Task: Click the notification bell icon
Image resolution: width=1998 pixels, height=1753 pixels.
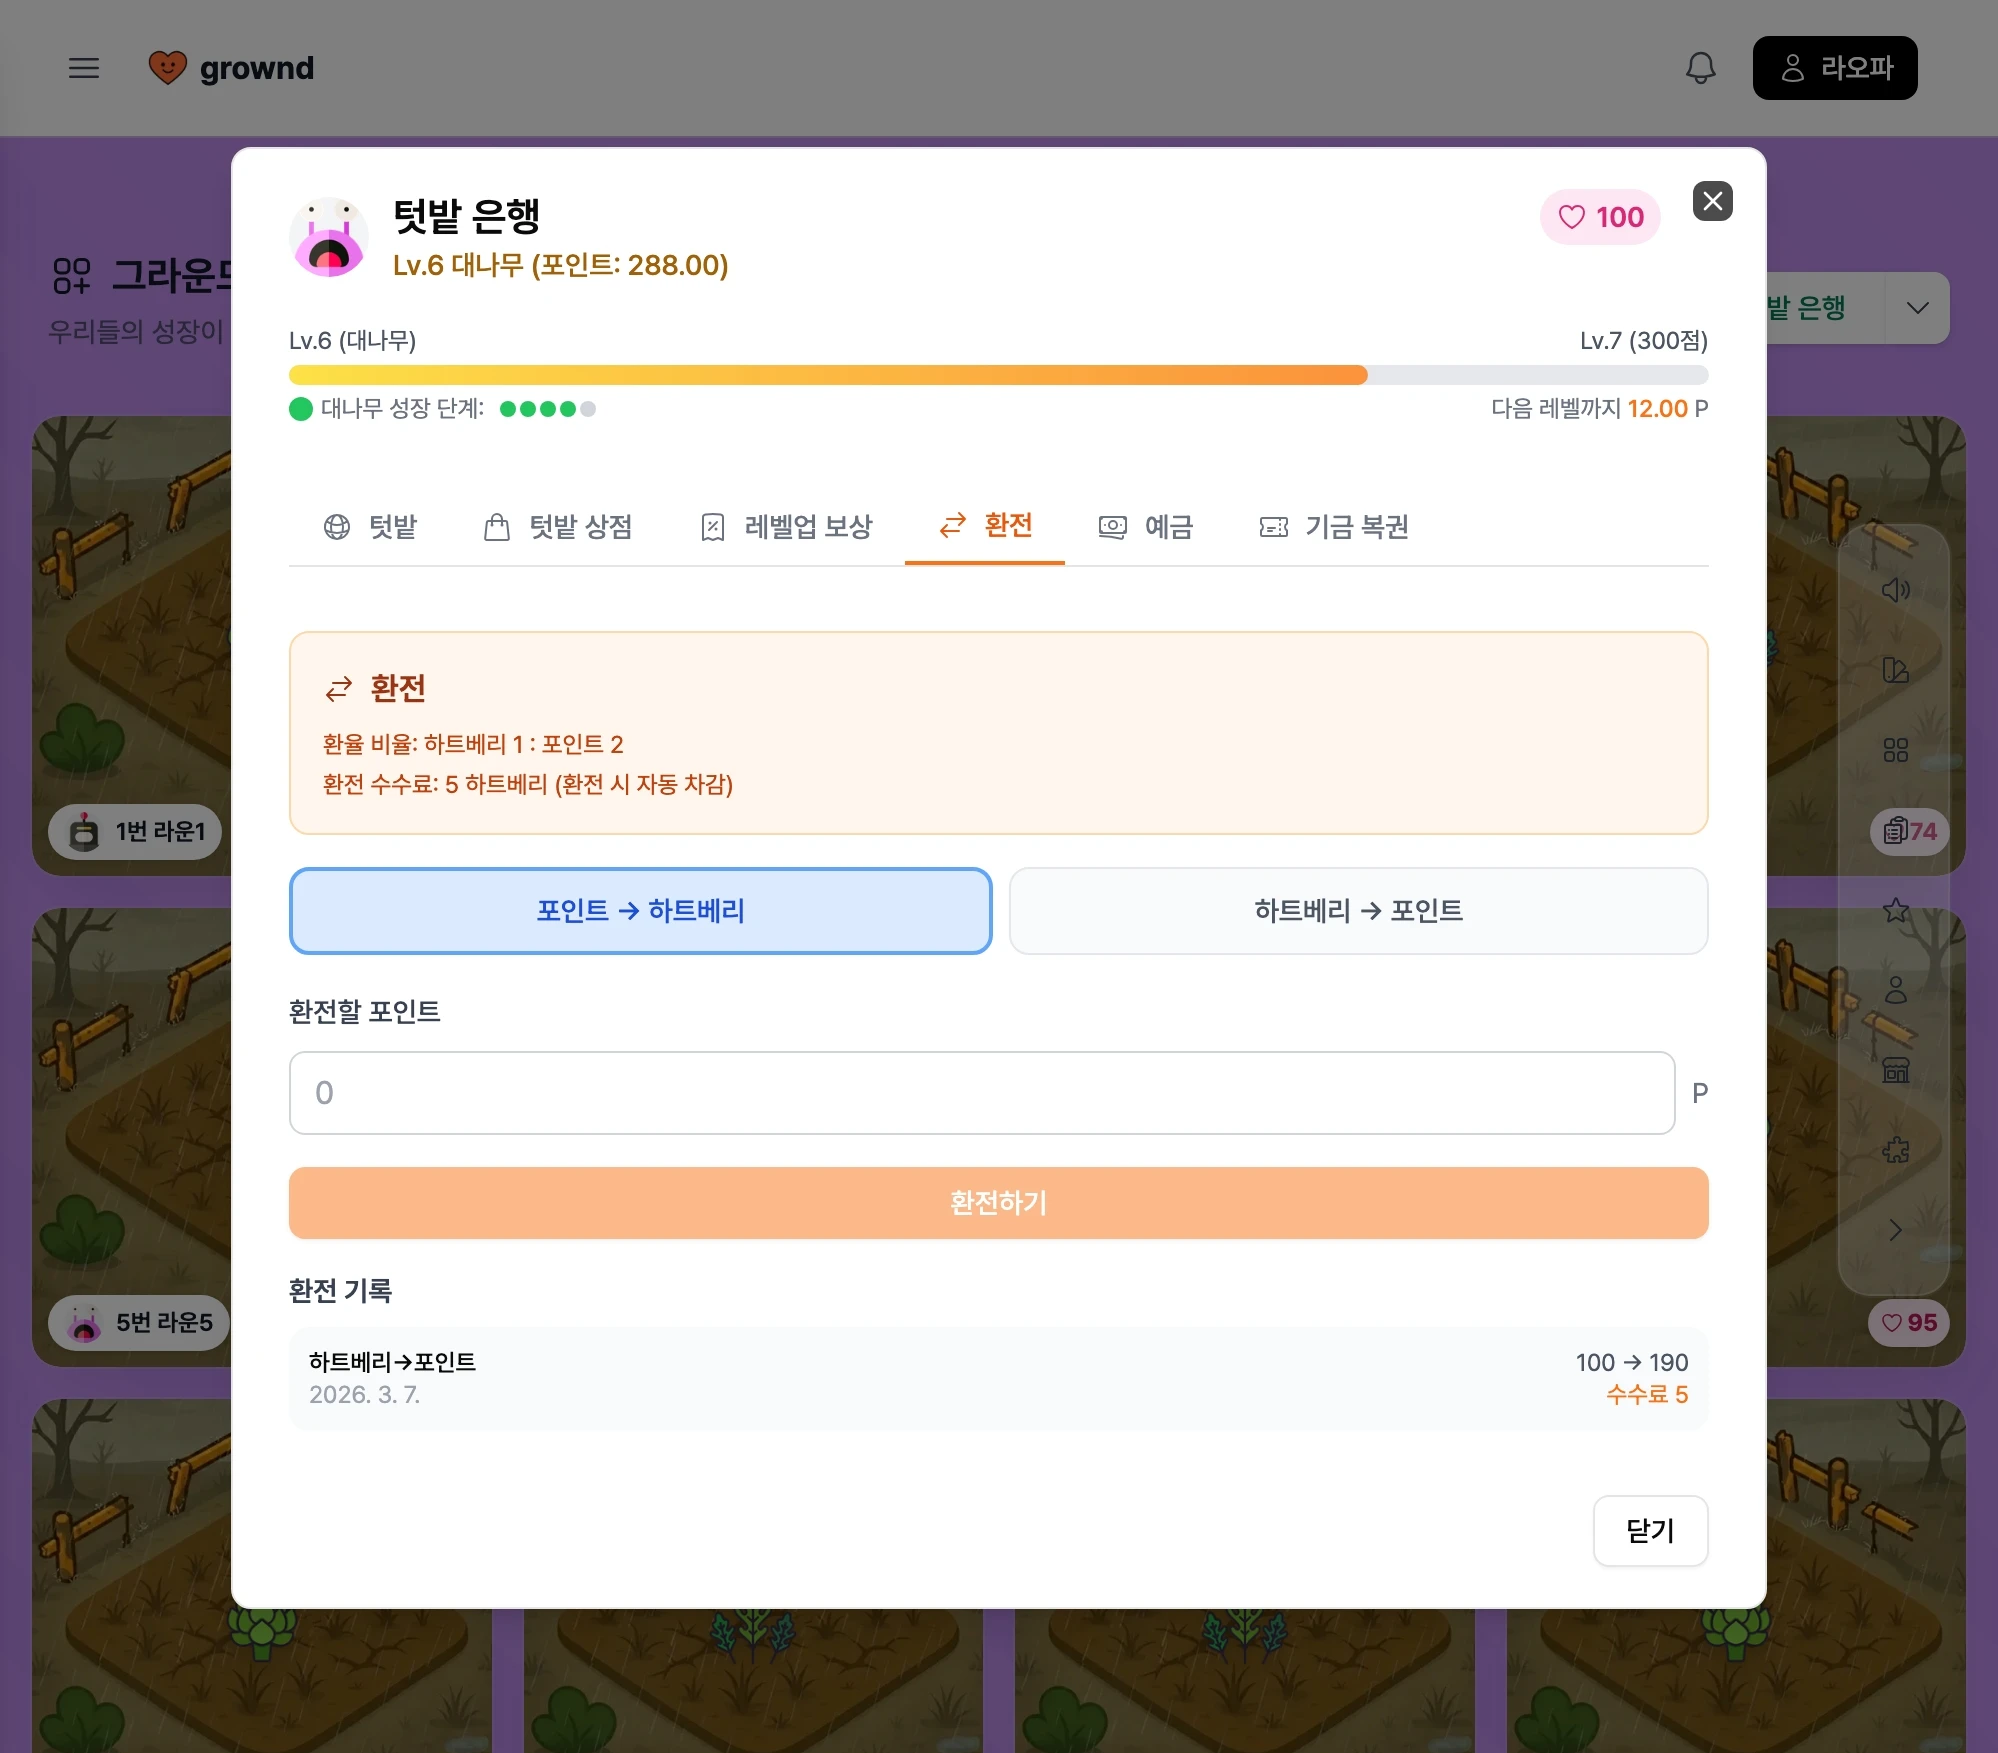Action: [1700, 68]
